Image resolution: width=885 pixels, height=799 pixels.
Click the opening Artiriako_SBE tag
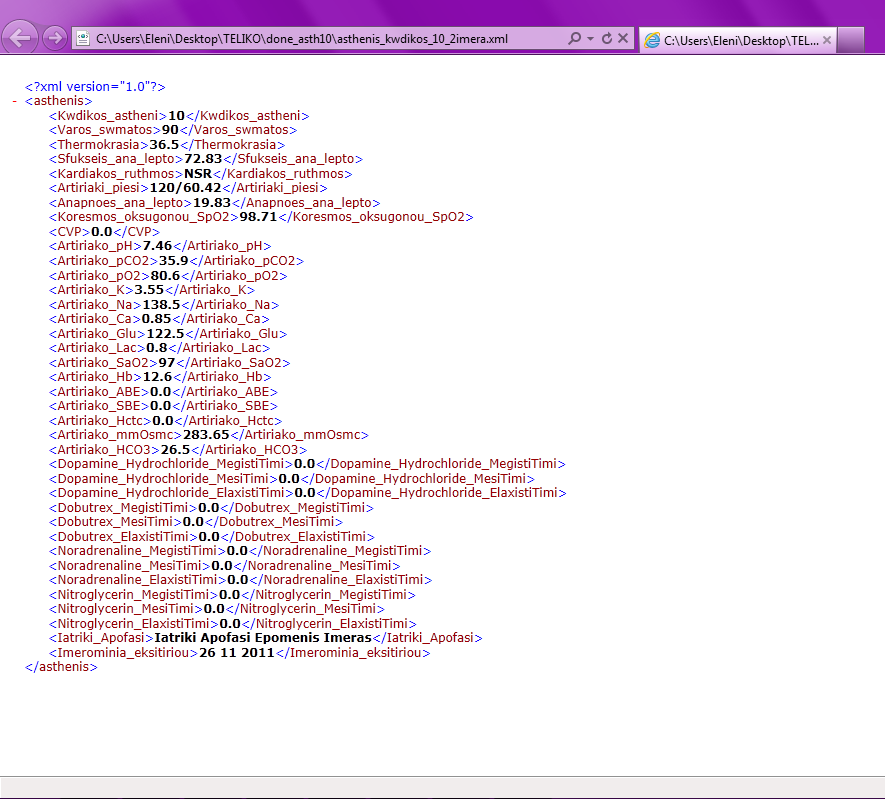coord(99,406)
